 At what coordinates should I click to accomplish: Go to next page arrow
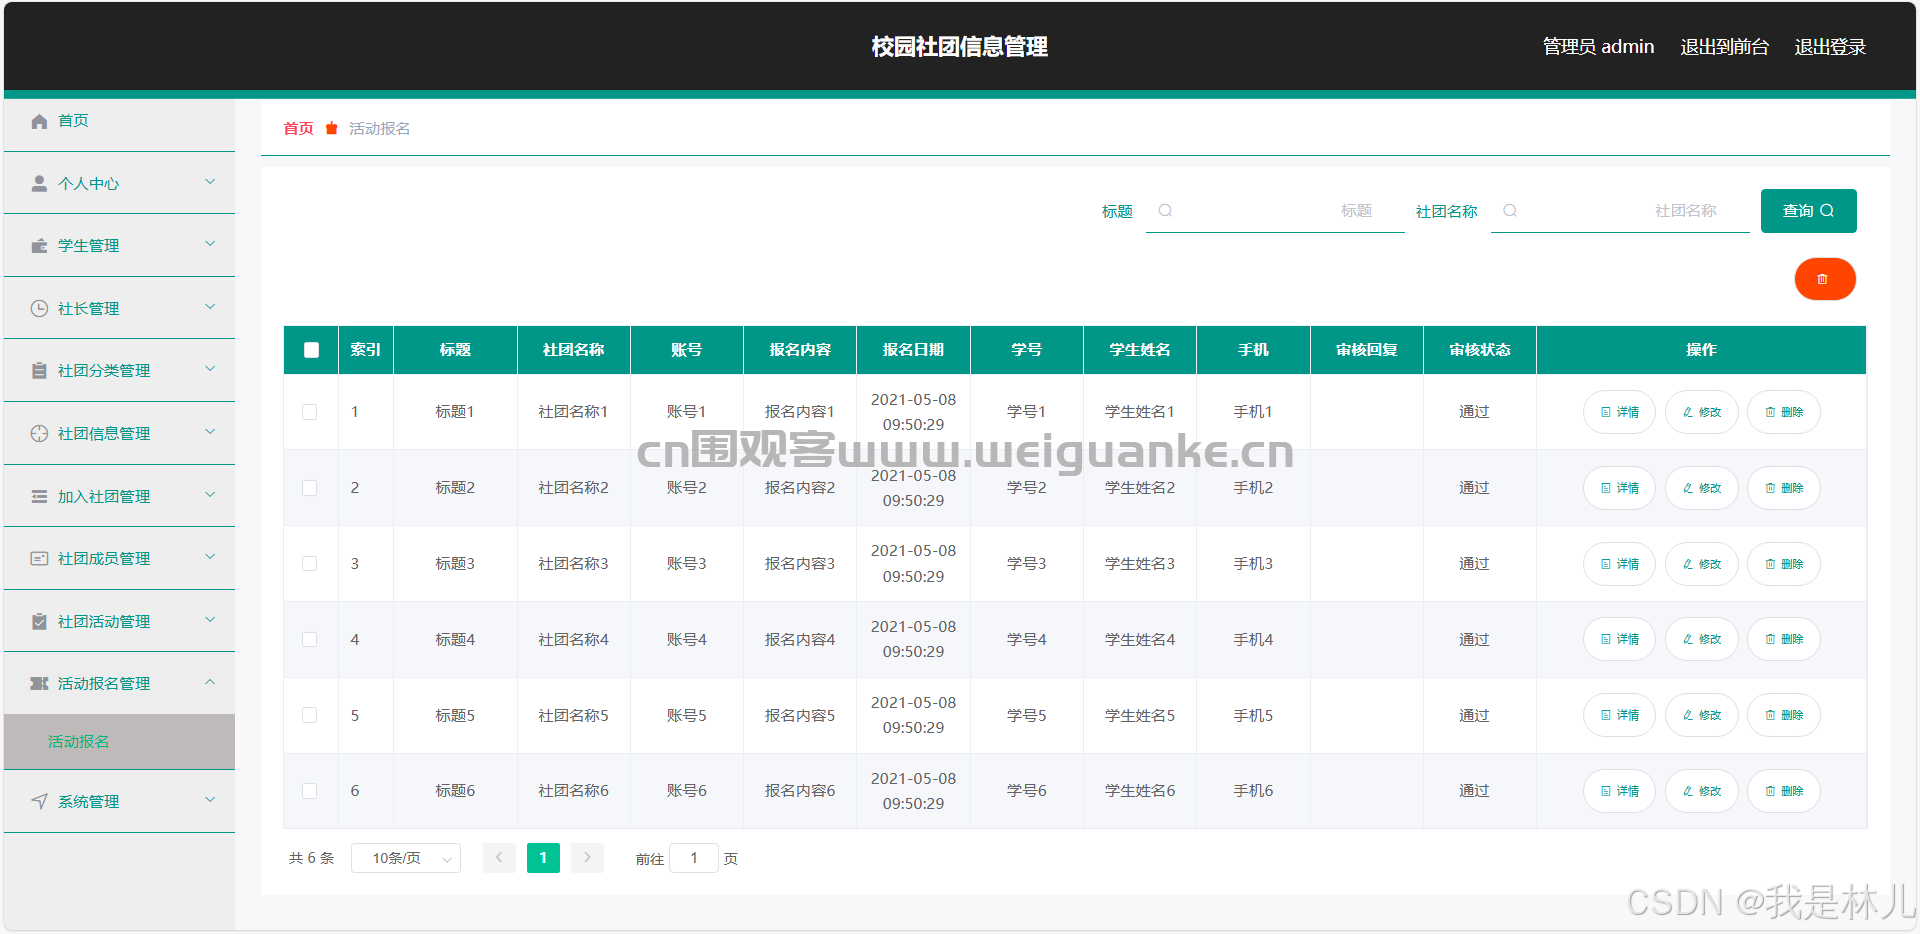[x=587, y=858]
